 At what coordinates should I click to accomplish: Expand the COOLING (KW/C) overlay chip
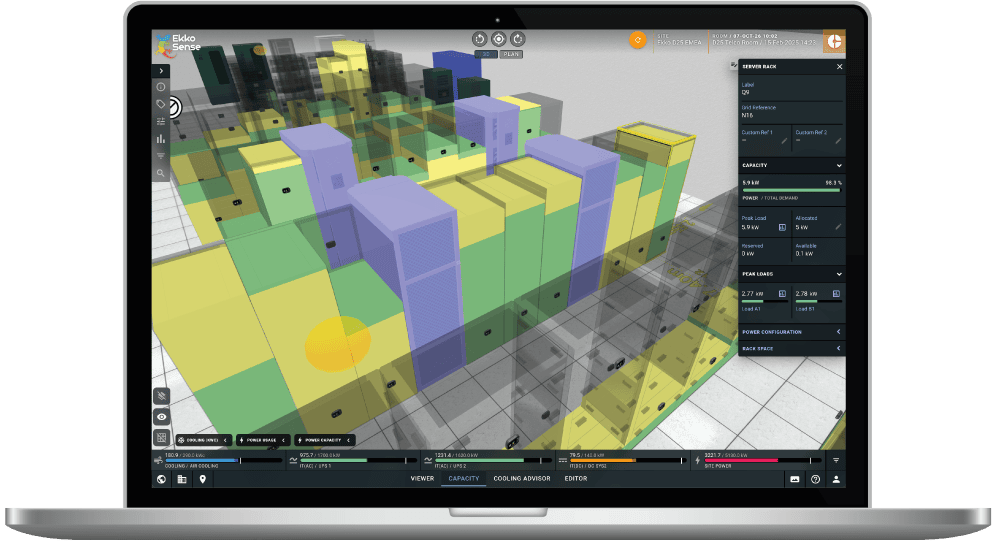[x=203, y=440]
